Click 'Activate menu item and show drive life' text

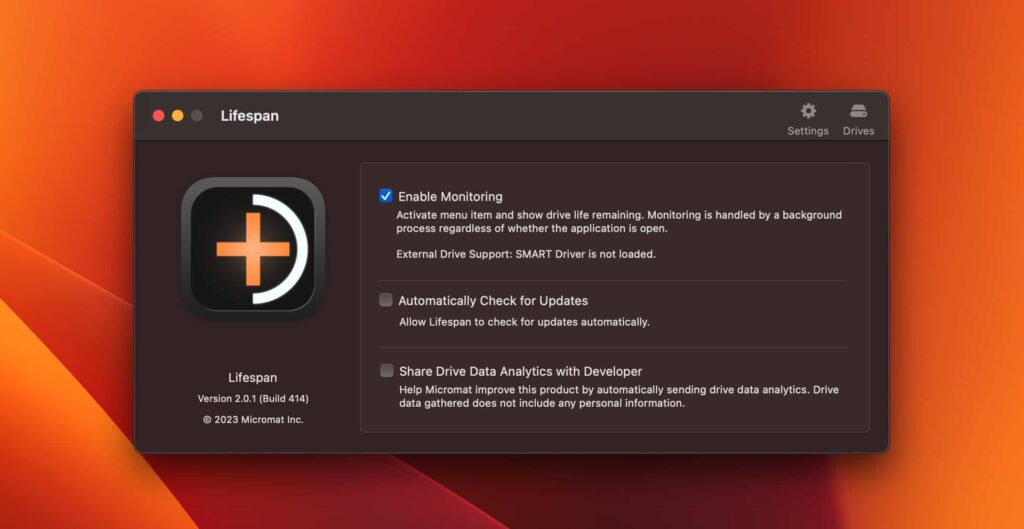pos(619,221)
